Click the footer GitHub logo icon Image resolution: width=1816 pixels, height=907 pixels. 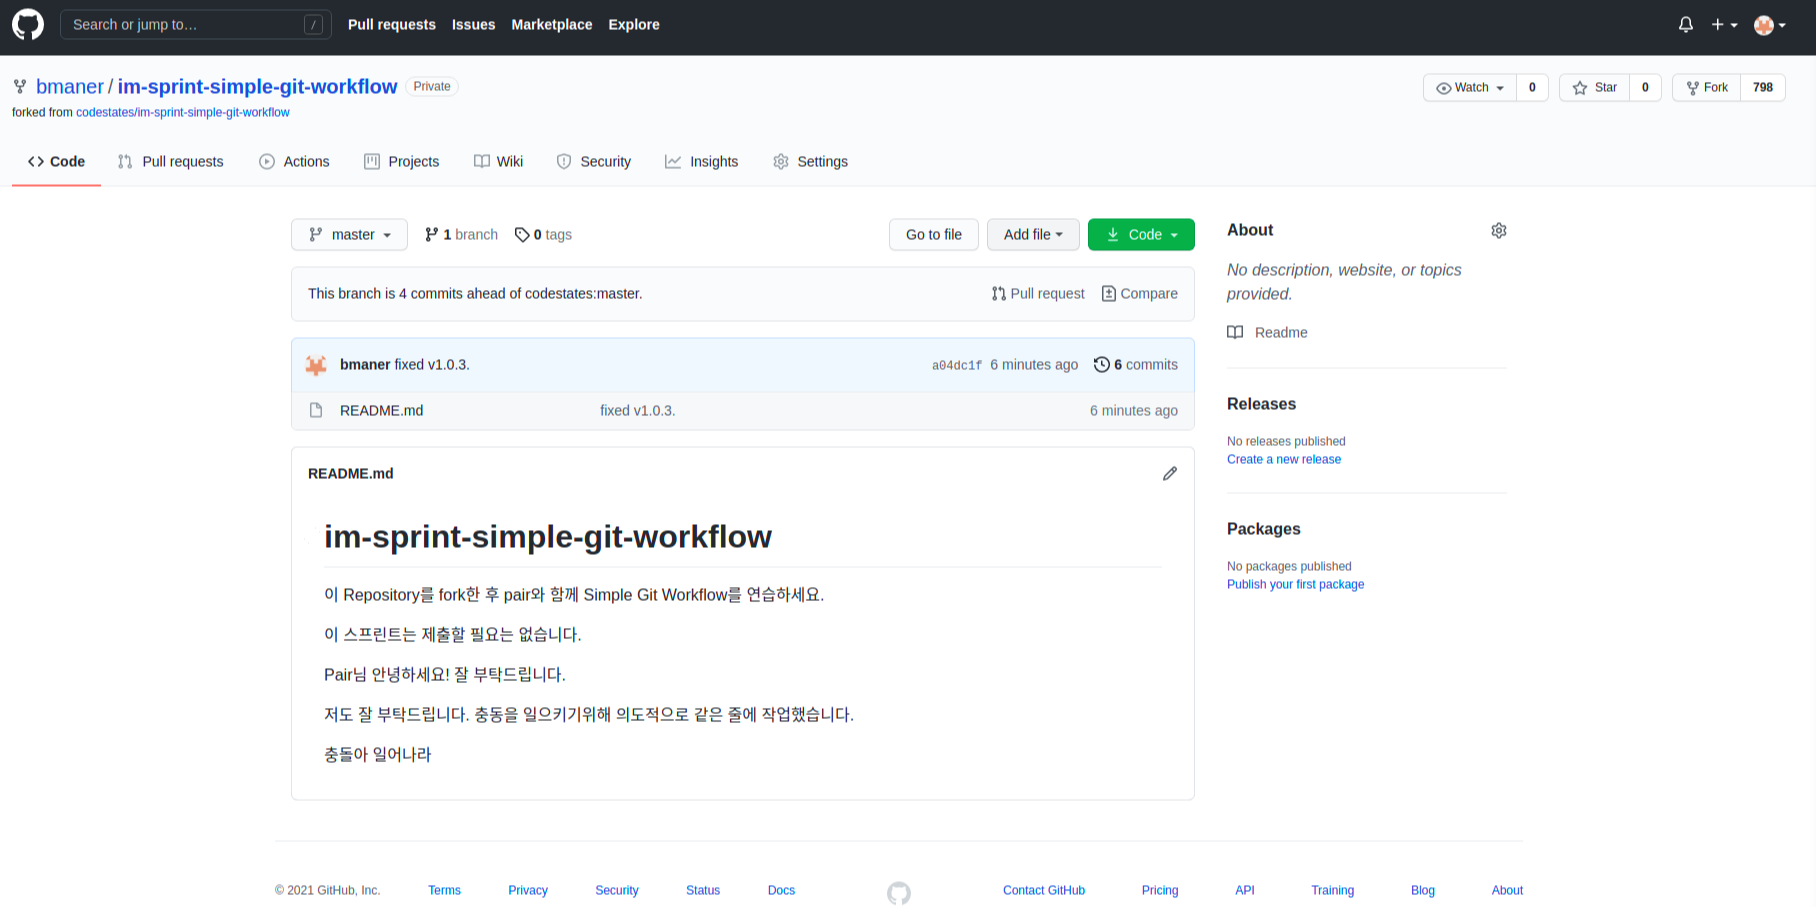coord(899,893)
